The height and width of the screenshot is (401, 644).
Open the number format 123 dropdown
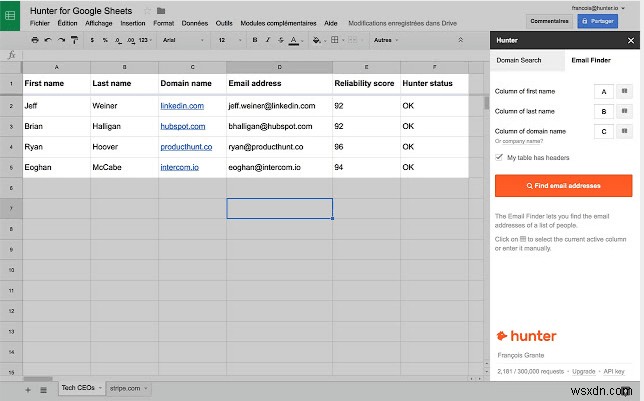(x=145, y=40)
